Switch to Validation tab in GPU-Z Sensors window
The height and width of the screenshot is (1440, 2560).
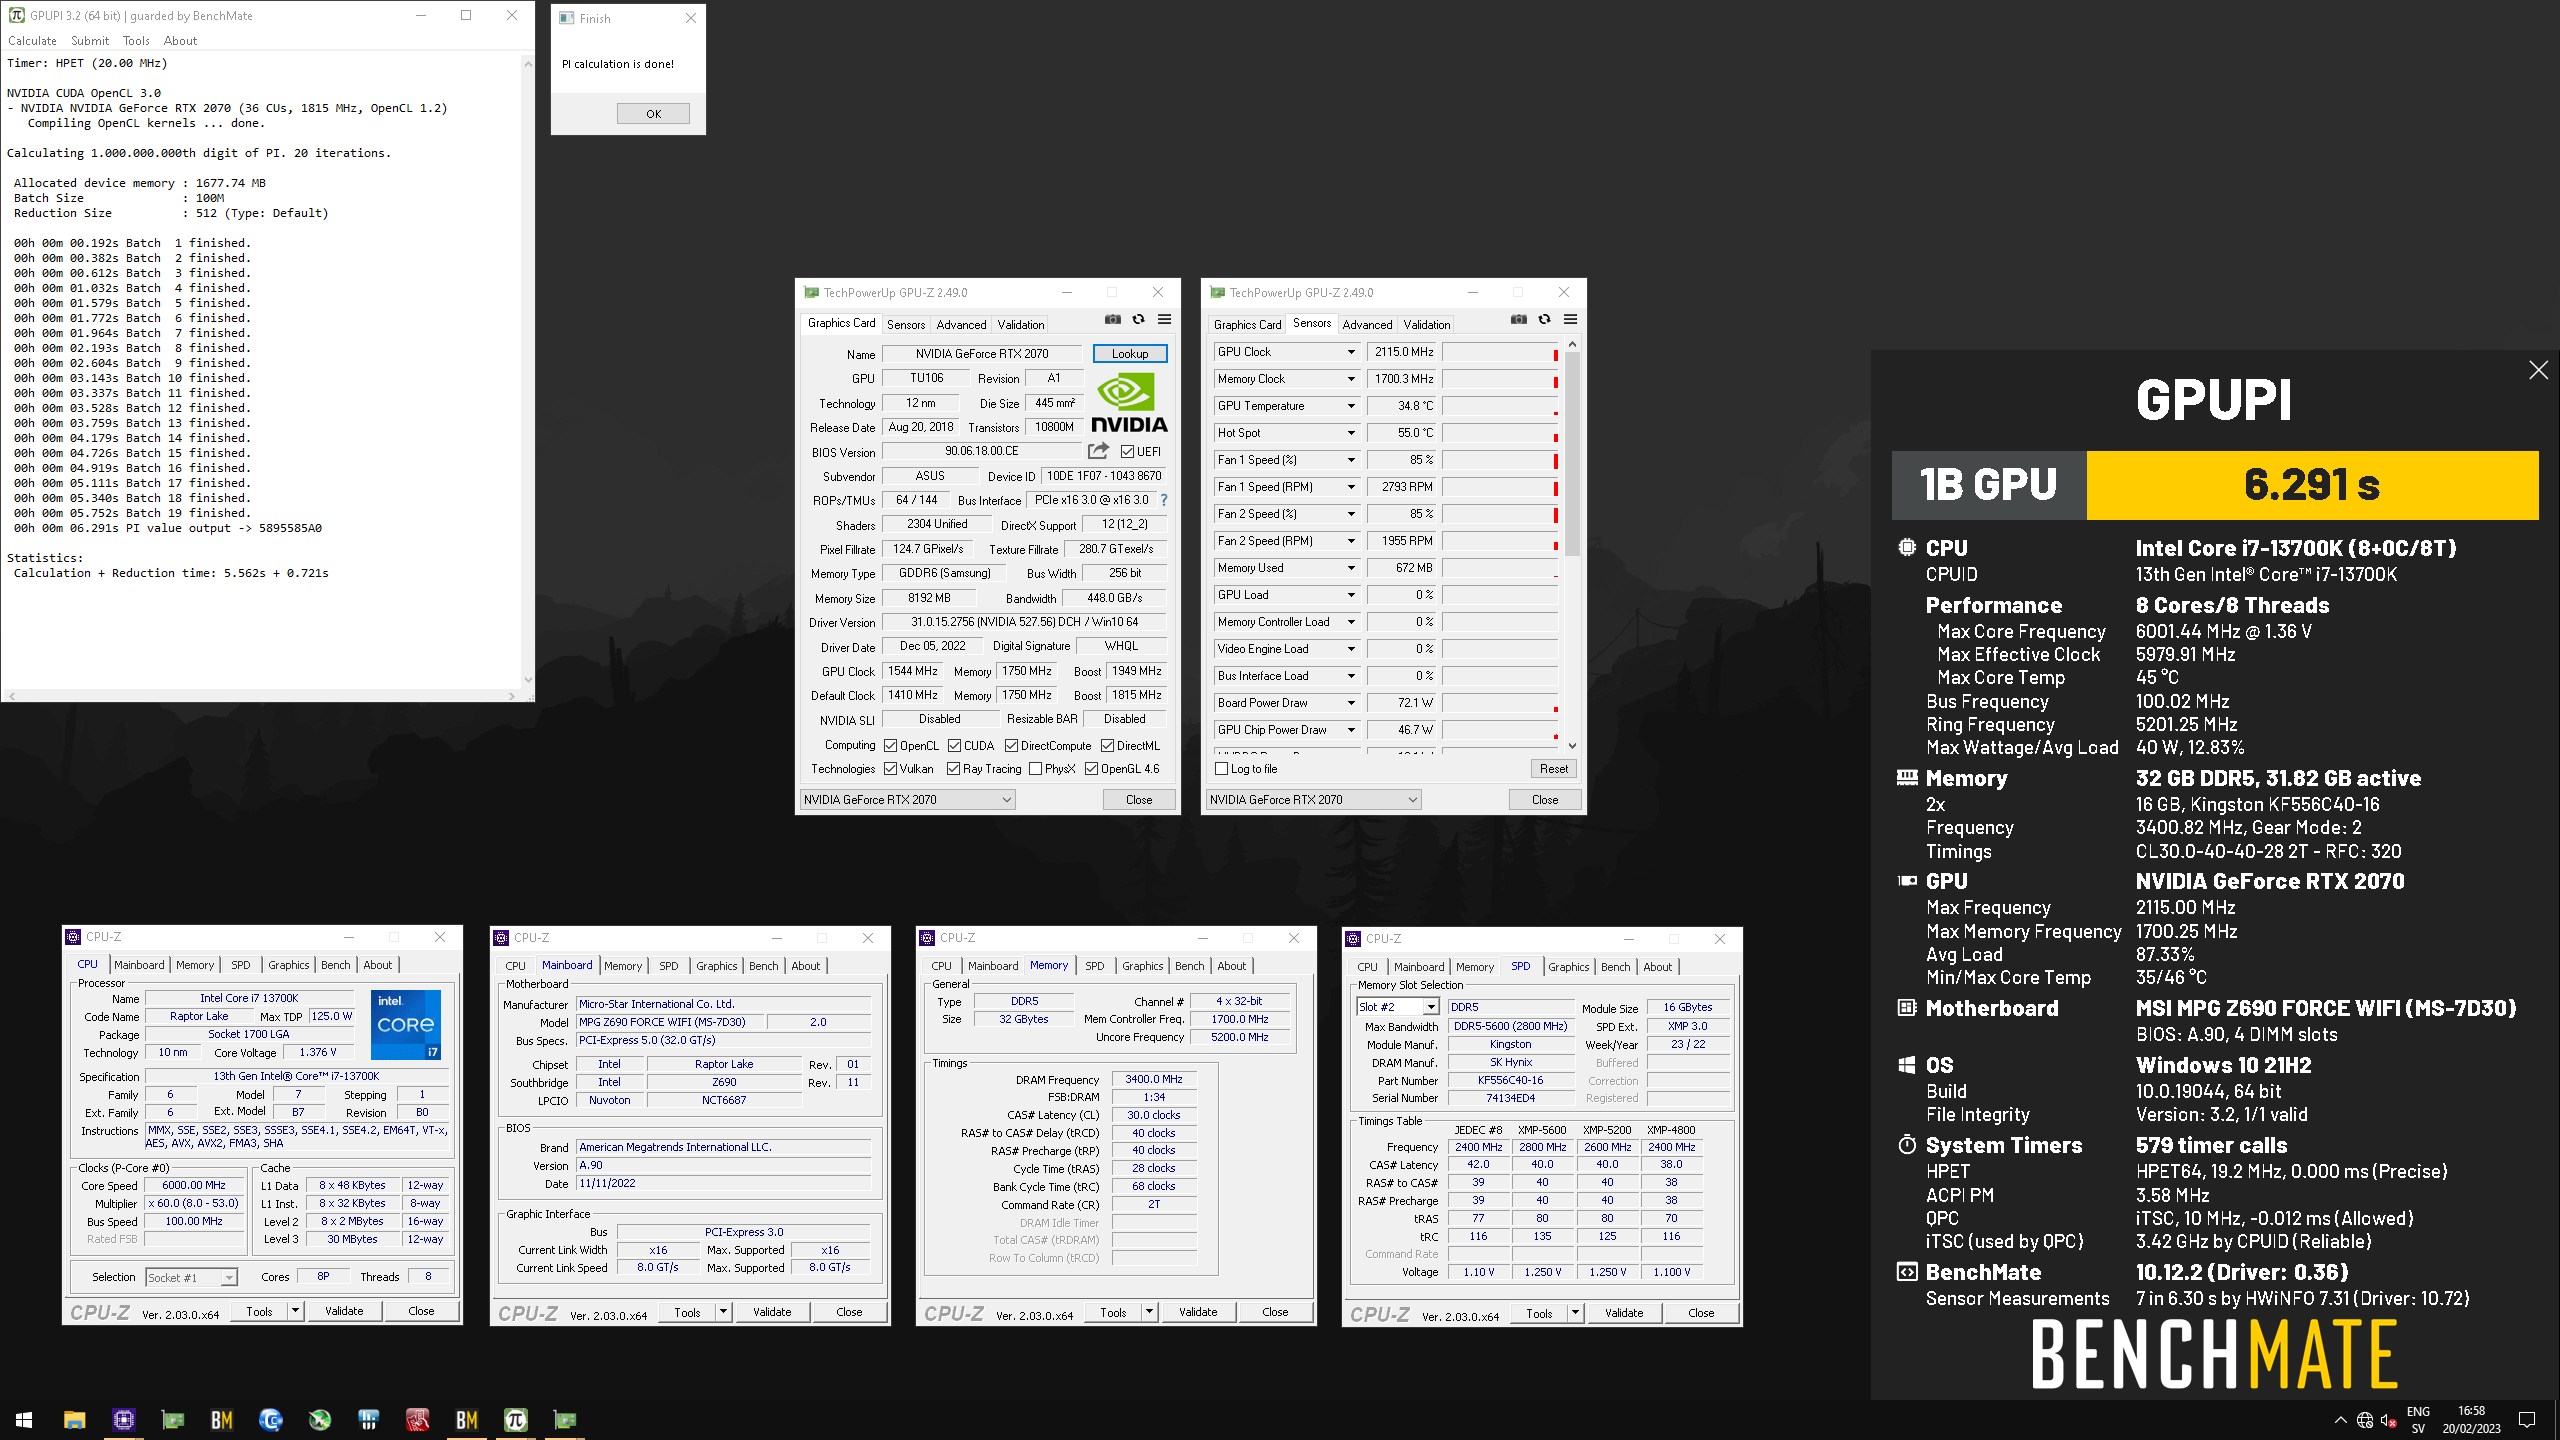(x=1426, y=324)
